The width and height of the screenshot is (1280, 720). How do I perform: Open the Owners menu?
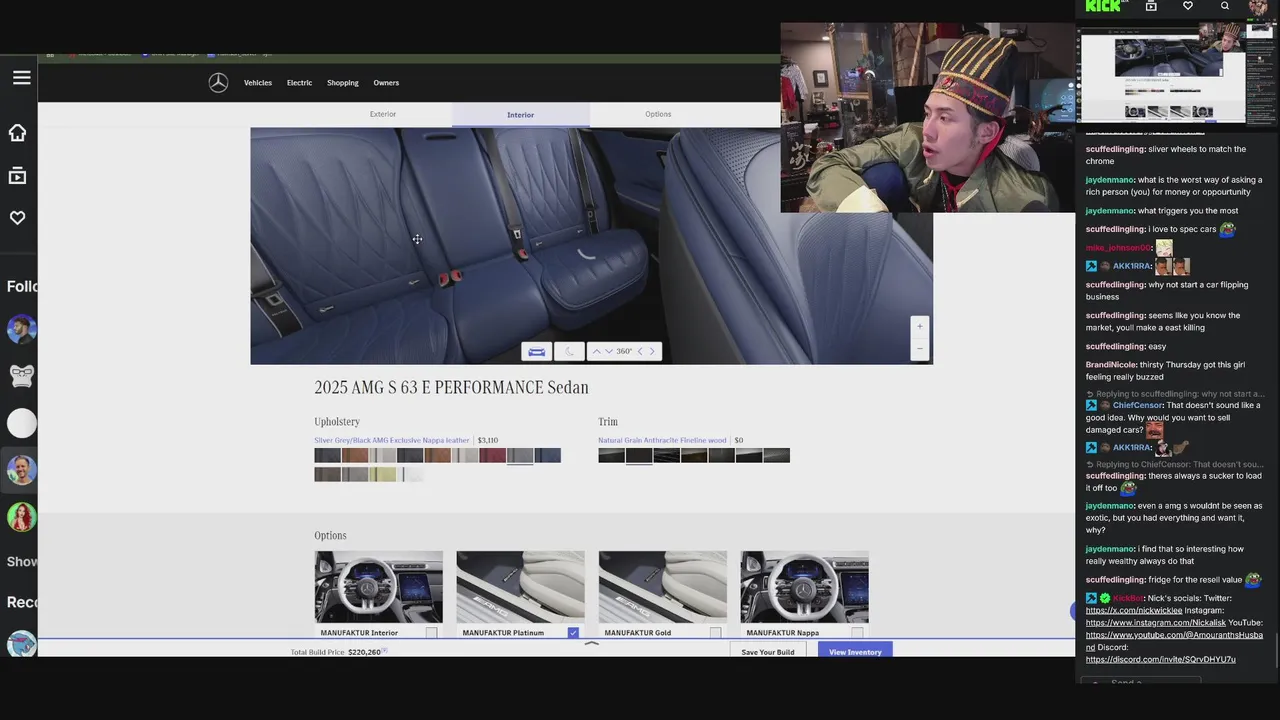coord(386,83)
